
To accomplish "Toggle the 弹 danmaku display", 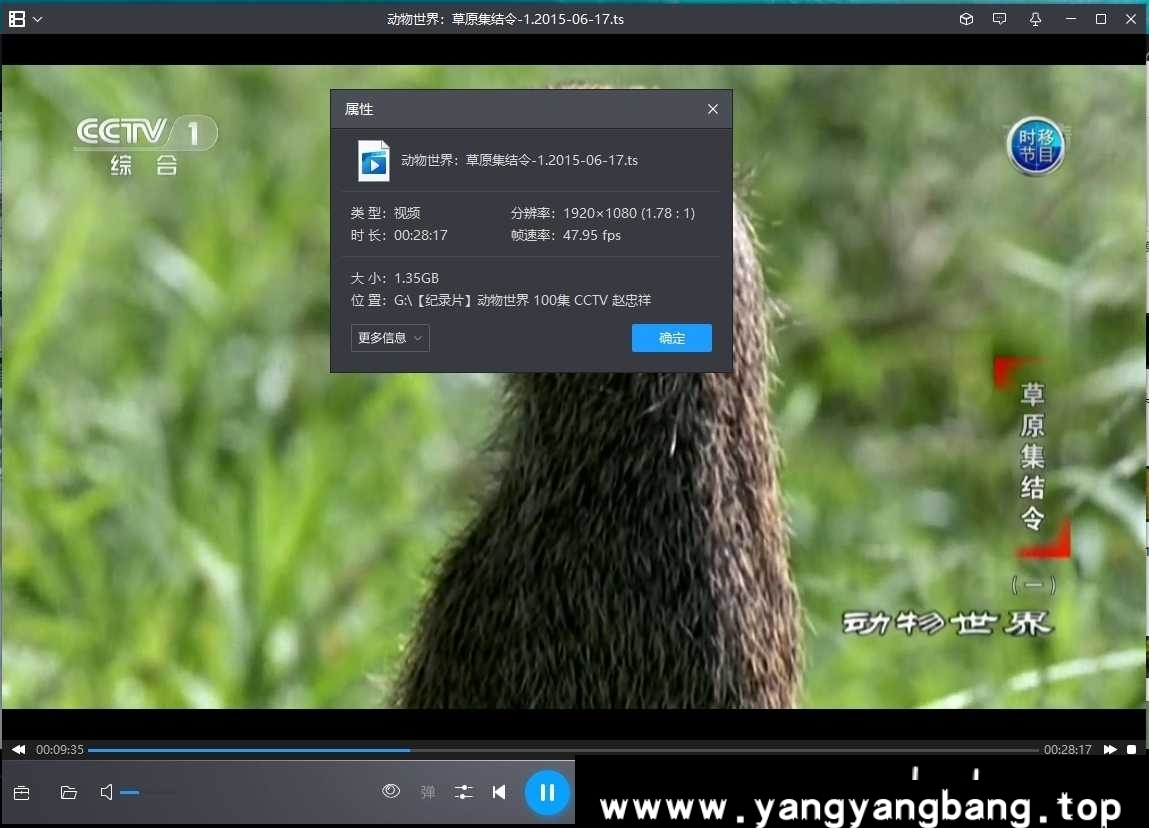I will pos(427,791).
